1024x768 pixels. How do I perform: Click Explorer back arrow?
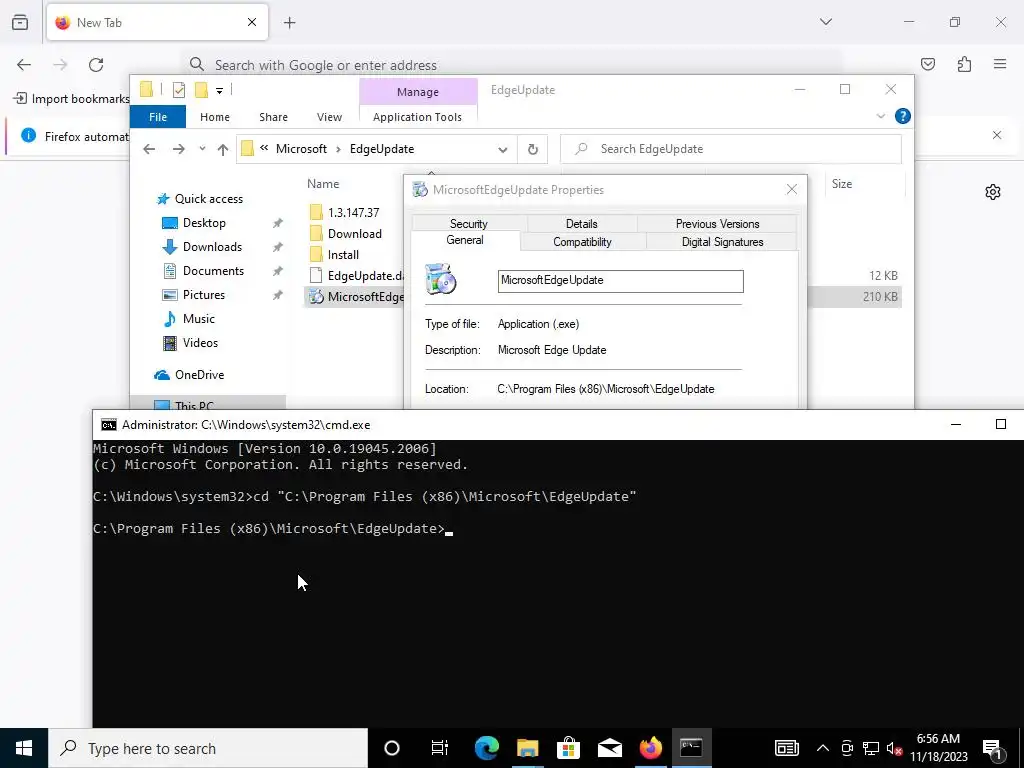(149, 149)
